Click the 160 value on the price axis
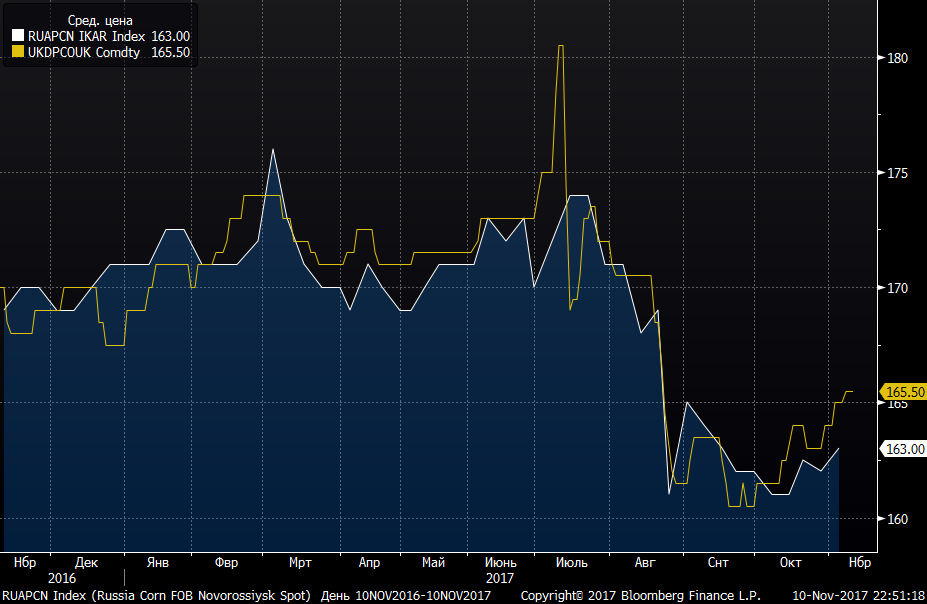 coord(897,519)
